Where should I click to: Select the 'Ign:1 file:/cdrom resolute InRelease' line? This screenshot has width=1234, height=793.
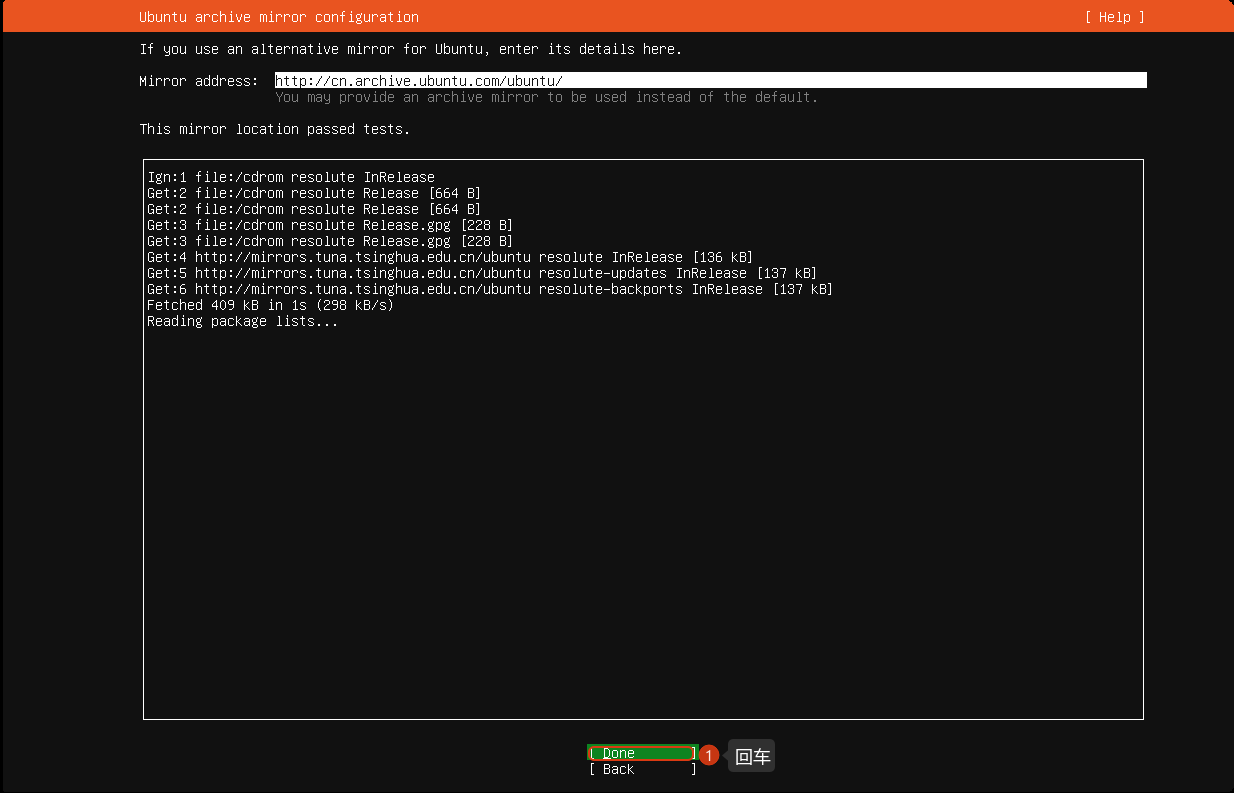point(291,177)
